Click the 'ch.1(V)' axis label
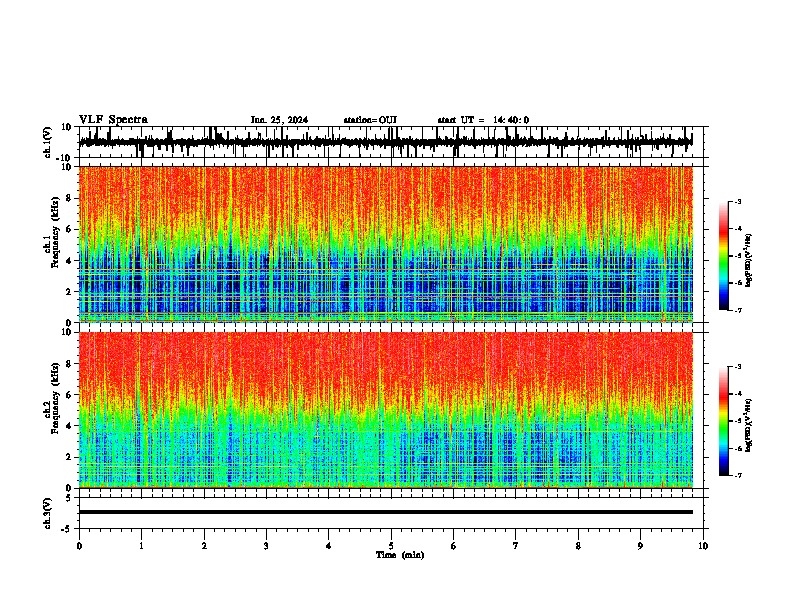This screenshot has width=792, height=612. coord(48,142)
